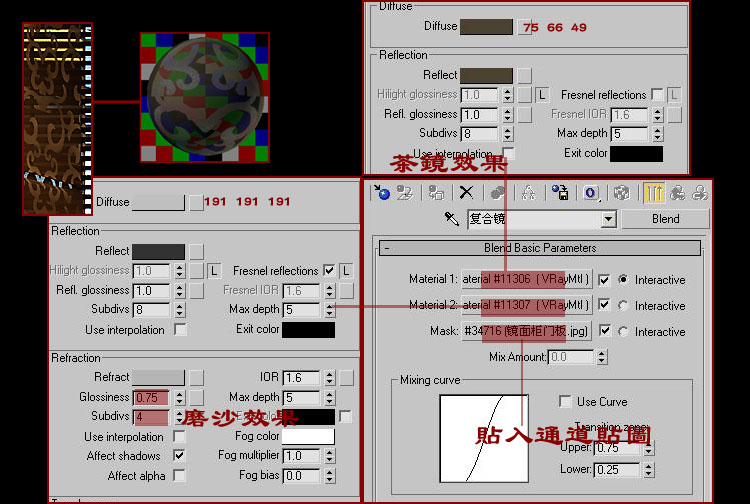
Task: Click light gray Diffuse color swatch
Action: [158, 202]
